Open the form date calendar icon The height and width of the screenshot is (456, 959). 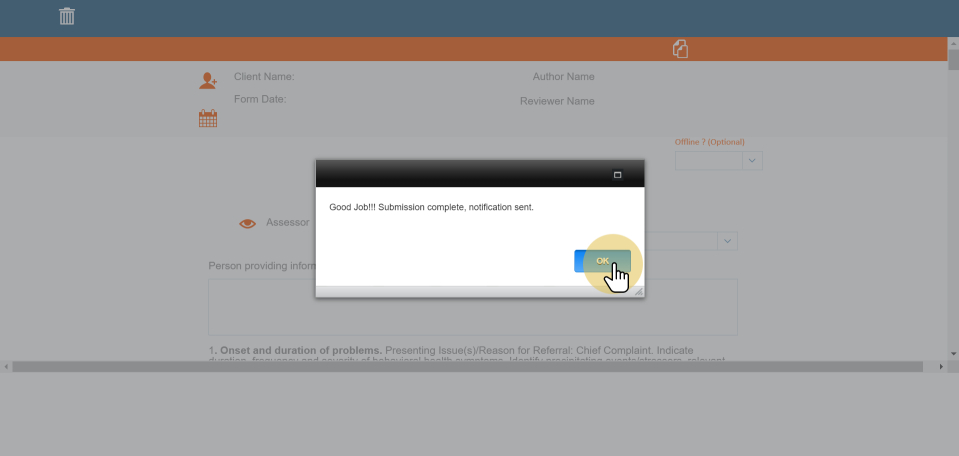pyautogui.click(x=207, y=119)
